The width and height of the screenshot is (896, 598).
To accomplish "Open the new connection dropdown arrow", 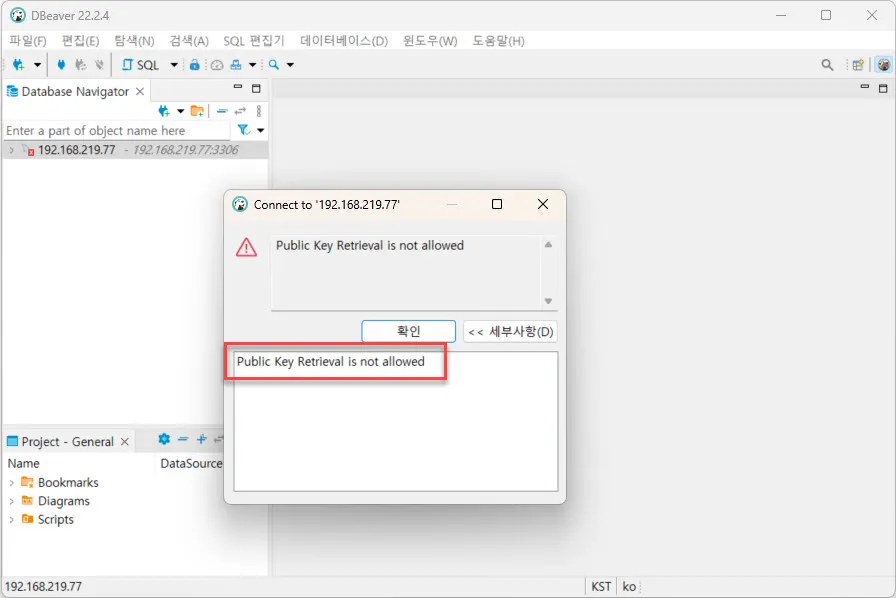I will tap(38, 64).
